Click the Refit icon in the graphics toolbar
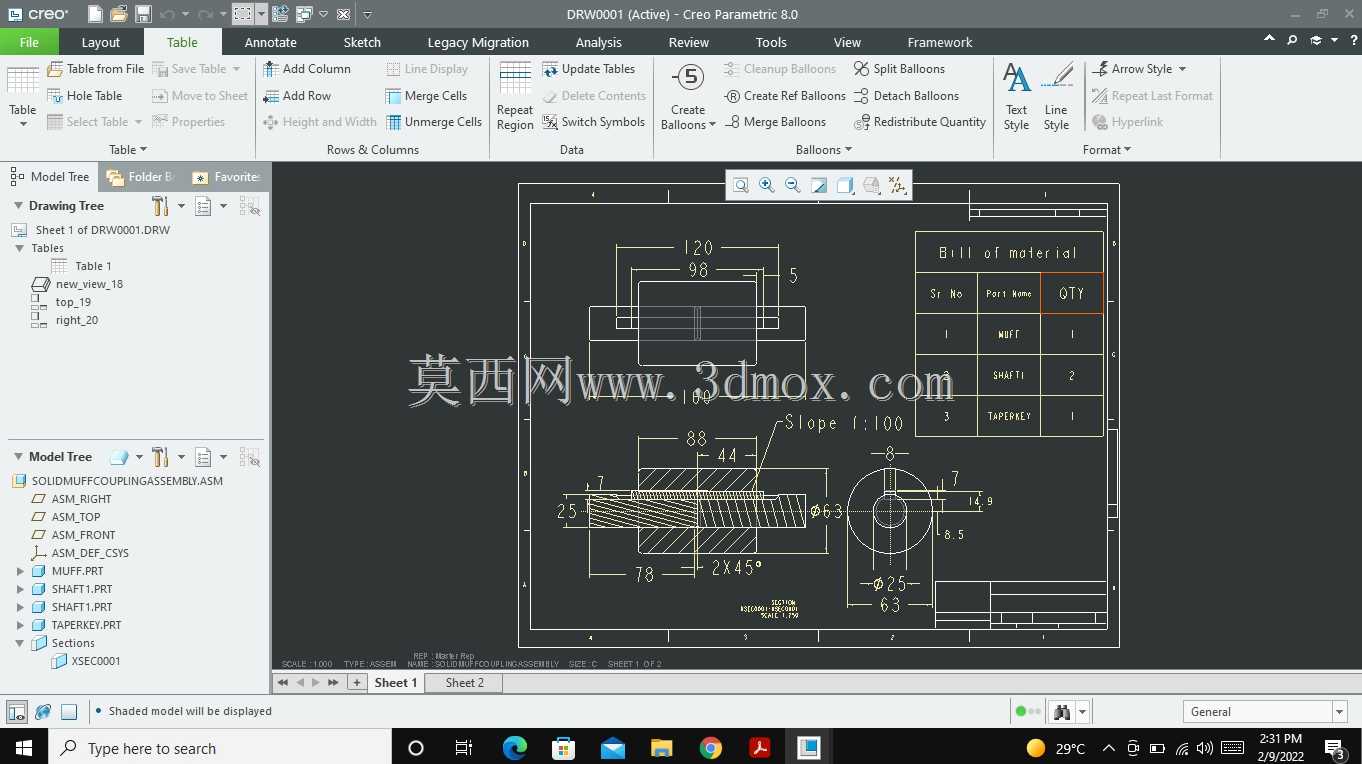This screenshot has height=764, width=1362. (741, 185)
